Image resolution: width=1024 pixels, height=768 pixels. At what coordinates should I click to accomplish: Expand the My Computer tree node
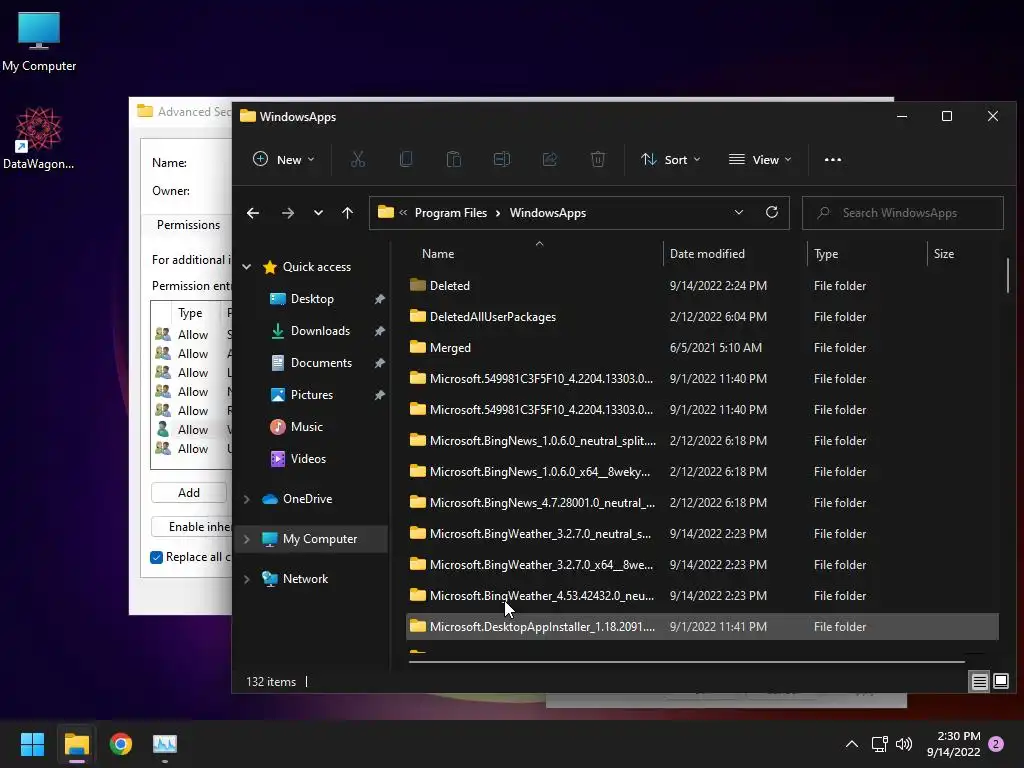(x=247, y=539)
